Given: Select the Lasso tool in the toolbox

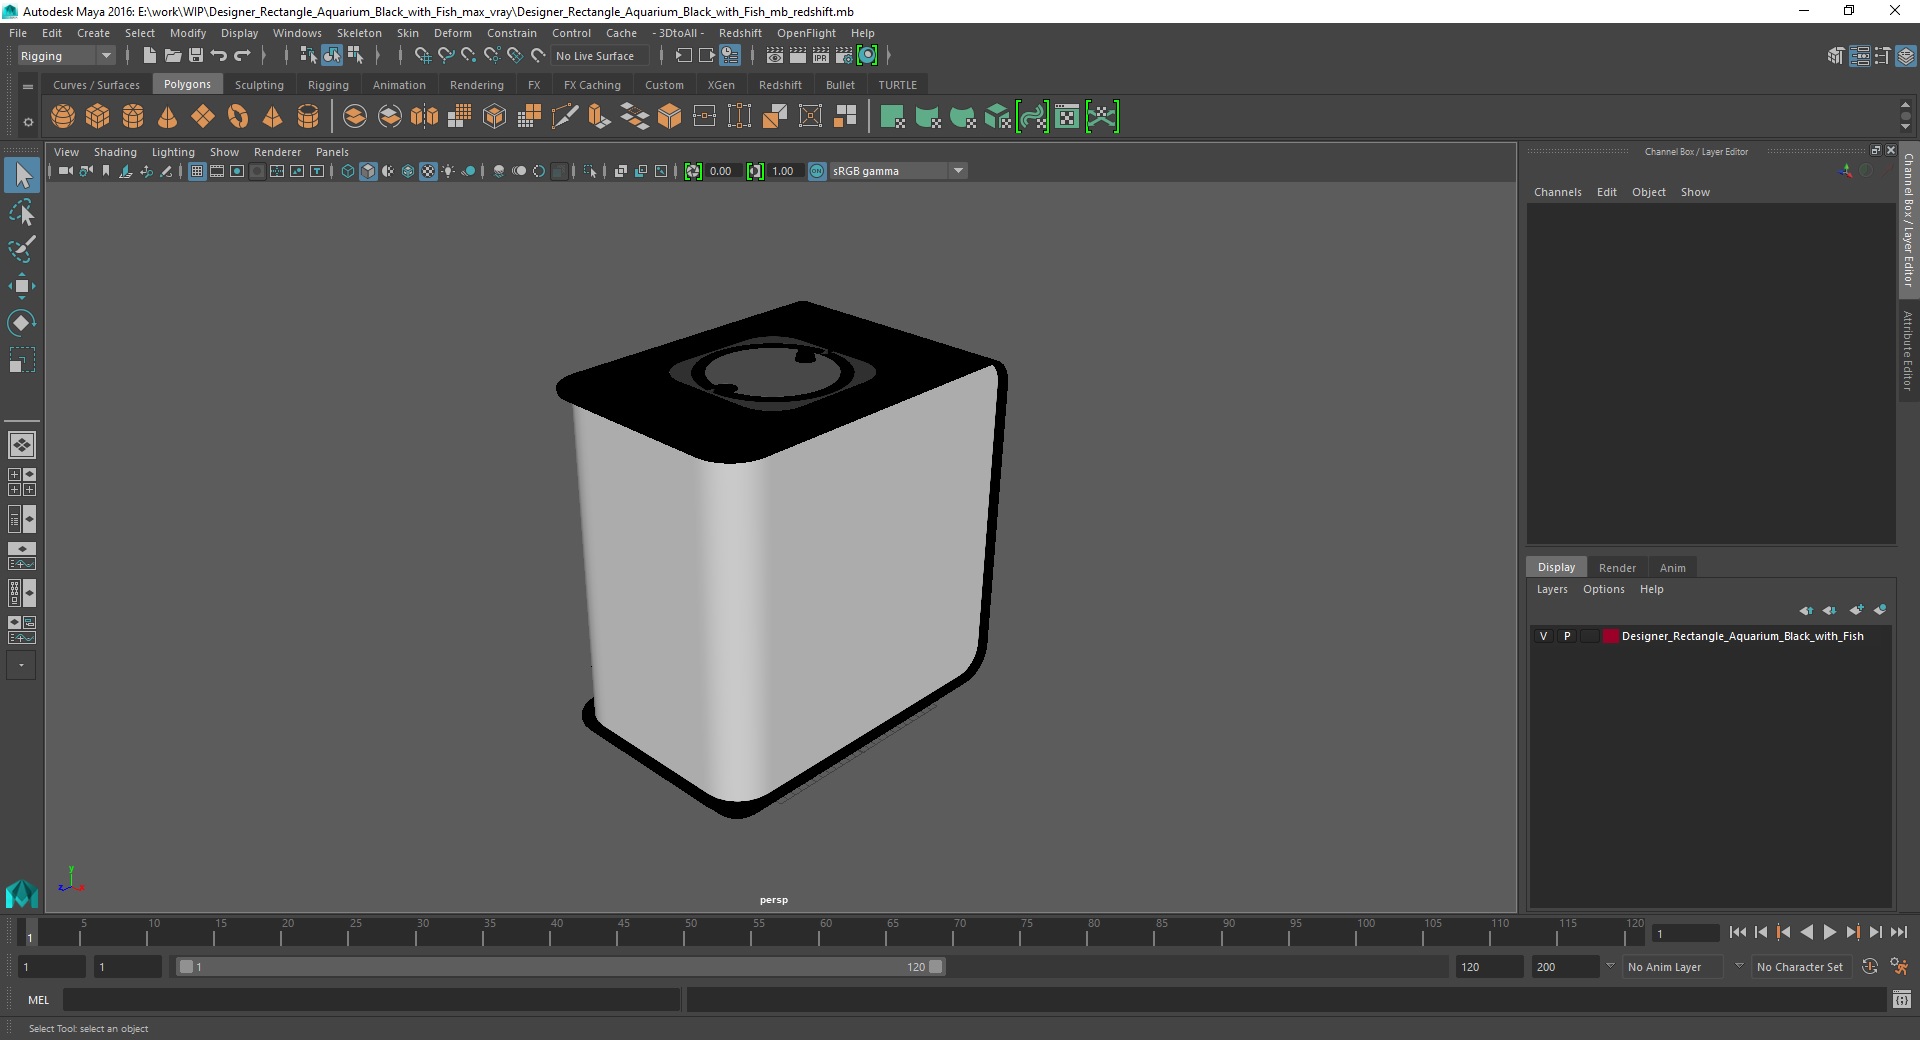Looking at the screenshot, I should click(x=22, y=213).
